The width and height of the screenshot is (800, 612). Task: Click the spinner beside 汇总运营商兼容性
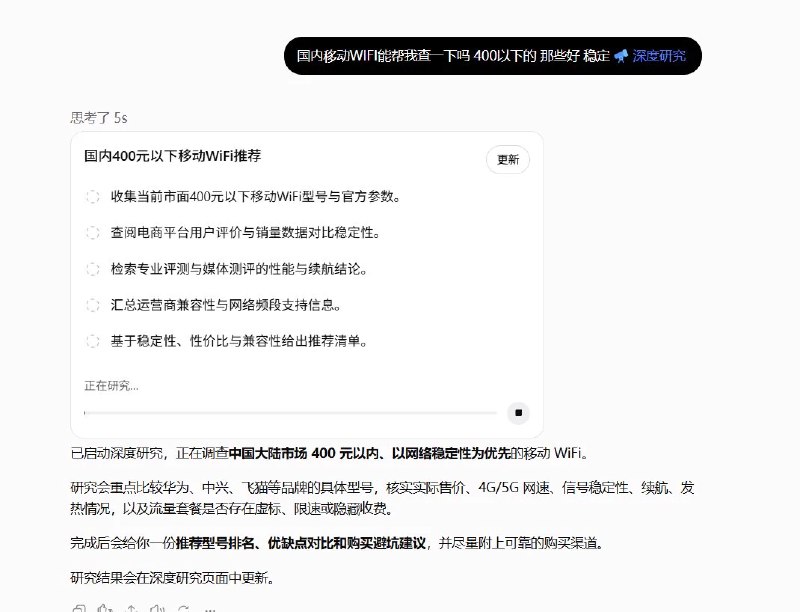[92, 305]
